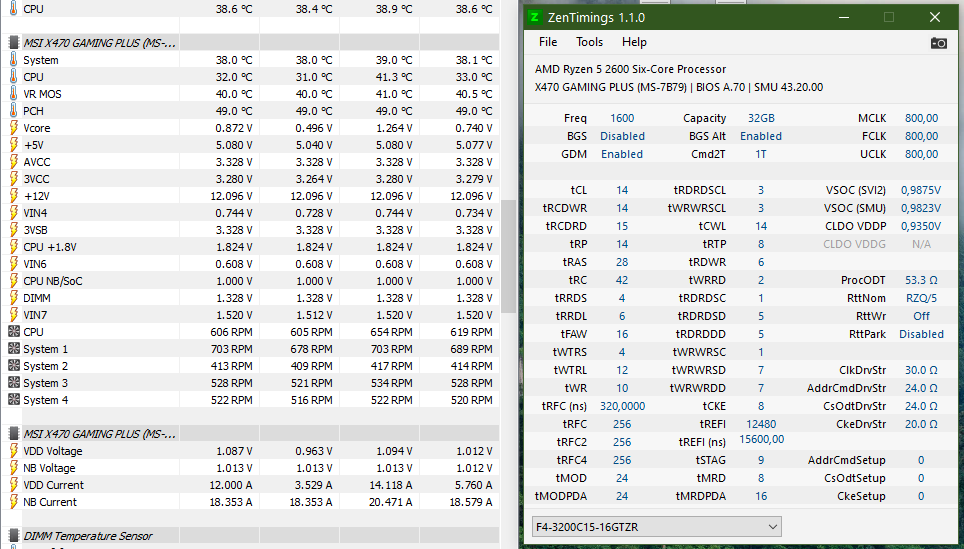Click the lightning icon of CPU +1.8V row
The height and width of the screenshot is (549, 964).
coord(14,247)
